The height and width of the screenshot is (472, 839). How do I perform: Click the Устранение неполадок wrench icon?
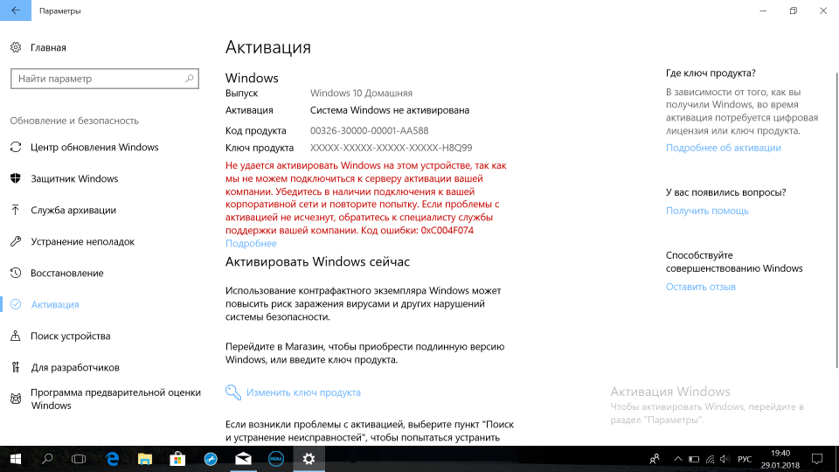[x=16, y=241]
